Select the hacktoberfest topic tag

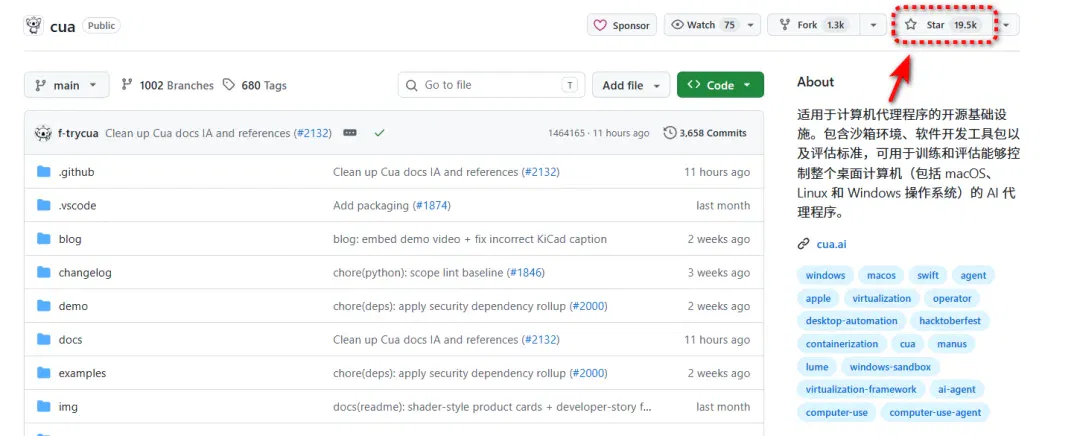coord(950,321)
